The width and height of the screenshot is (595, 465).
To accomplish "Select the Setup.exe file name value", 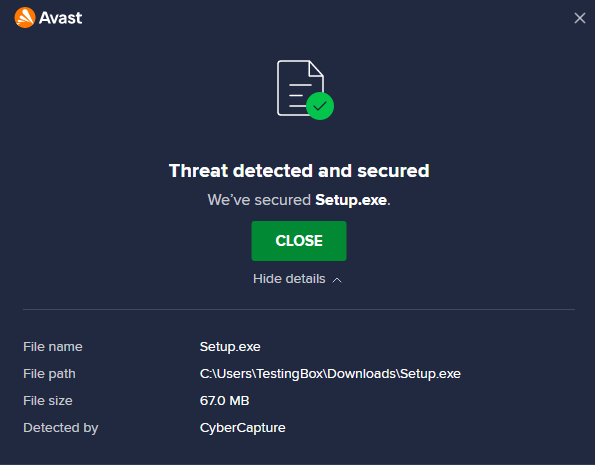I will tap(230, 347).
